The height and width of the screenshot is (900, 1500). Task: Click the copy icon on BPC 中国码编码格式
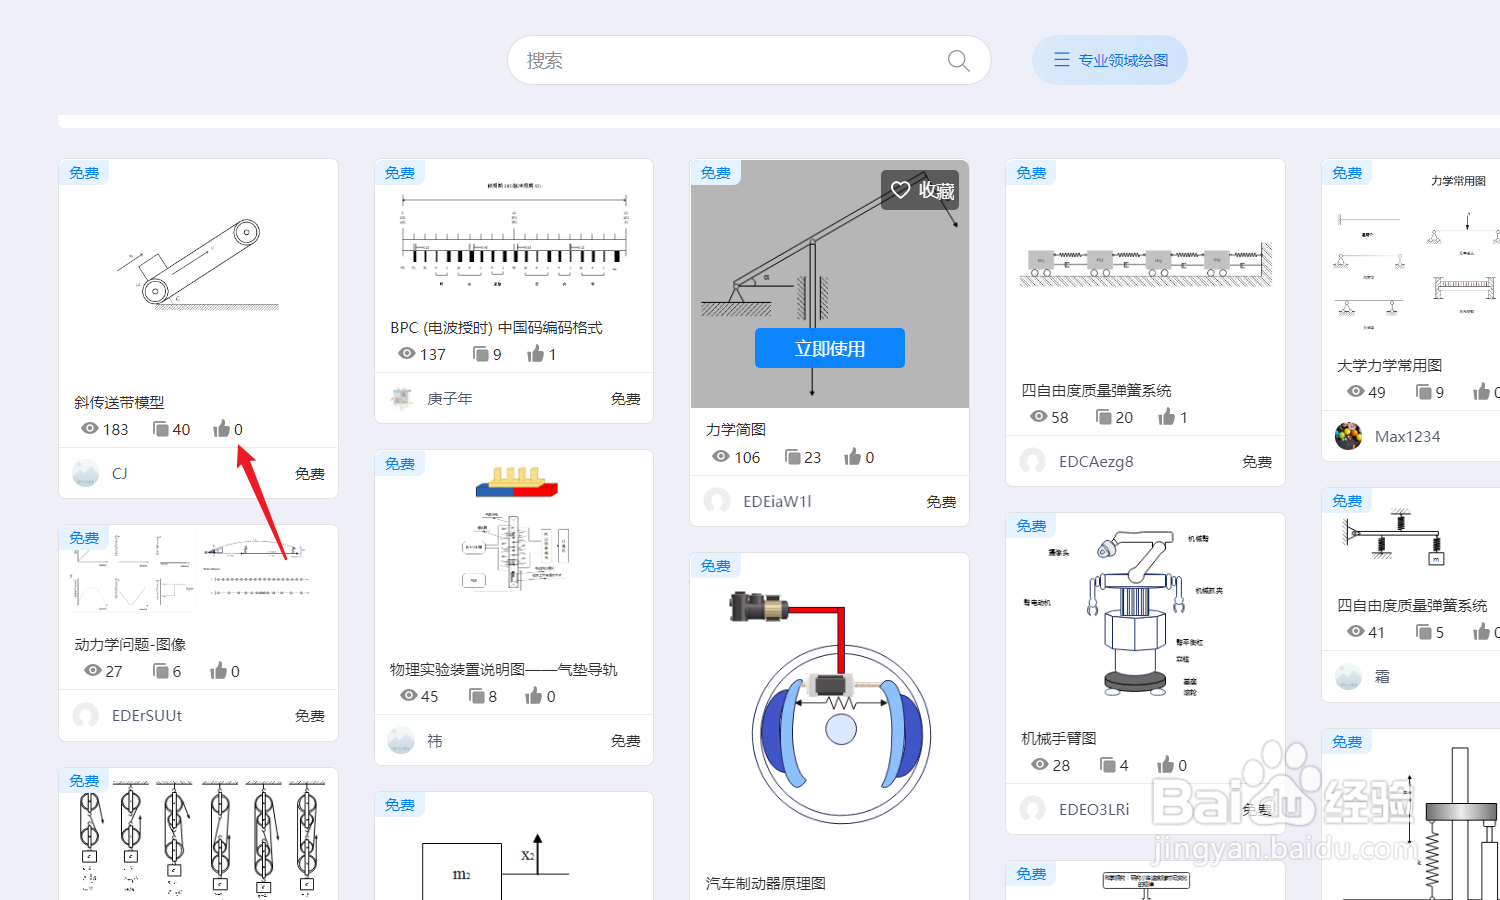(x=480, y=354)
